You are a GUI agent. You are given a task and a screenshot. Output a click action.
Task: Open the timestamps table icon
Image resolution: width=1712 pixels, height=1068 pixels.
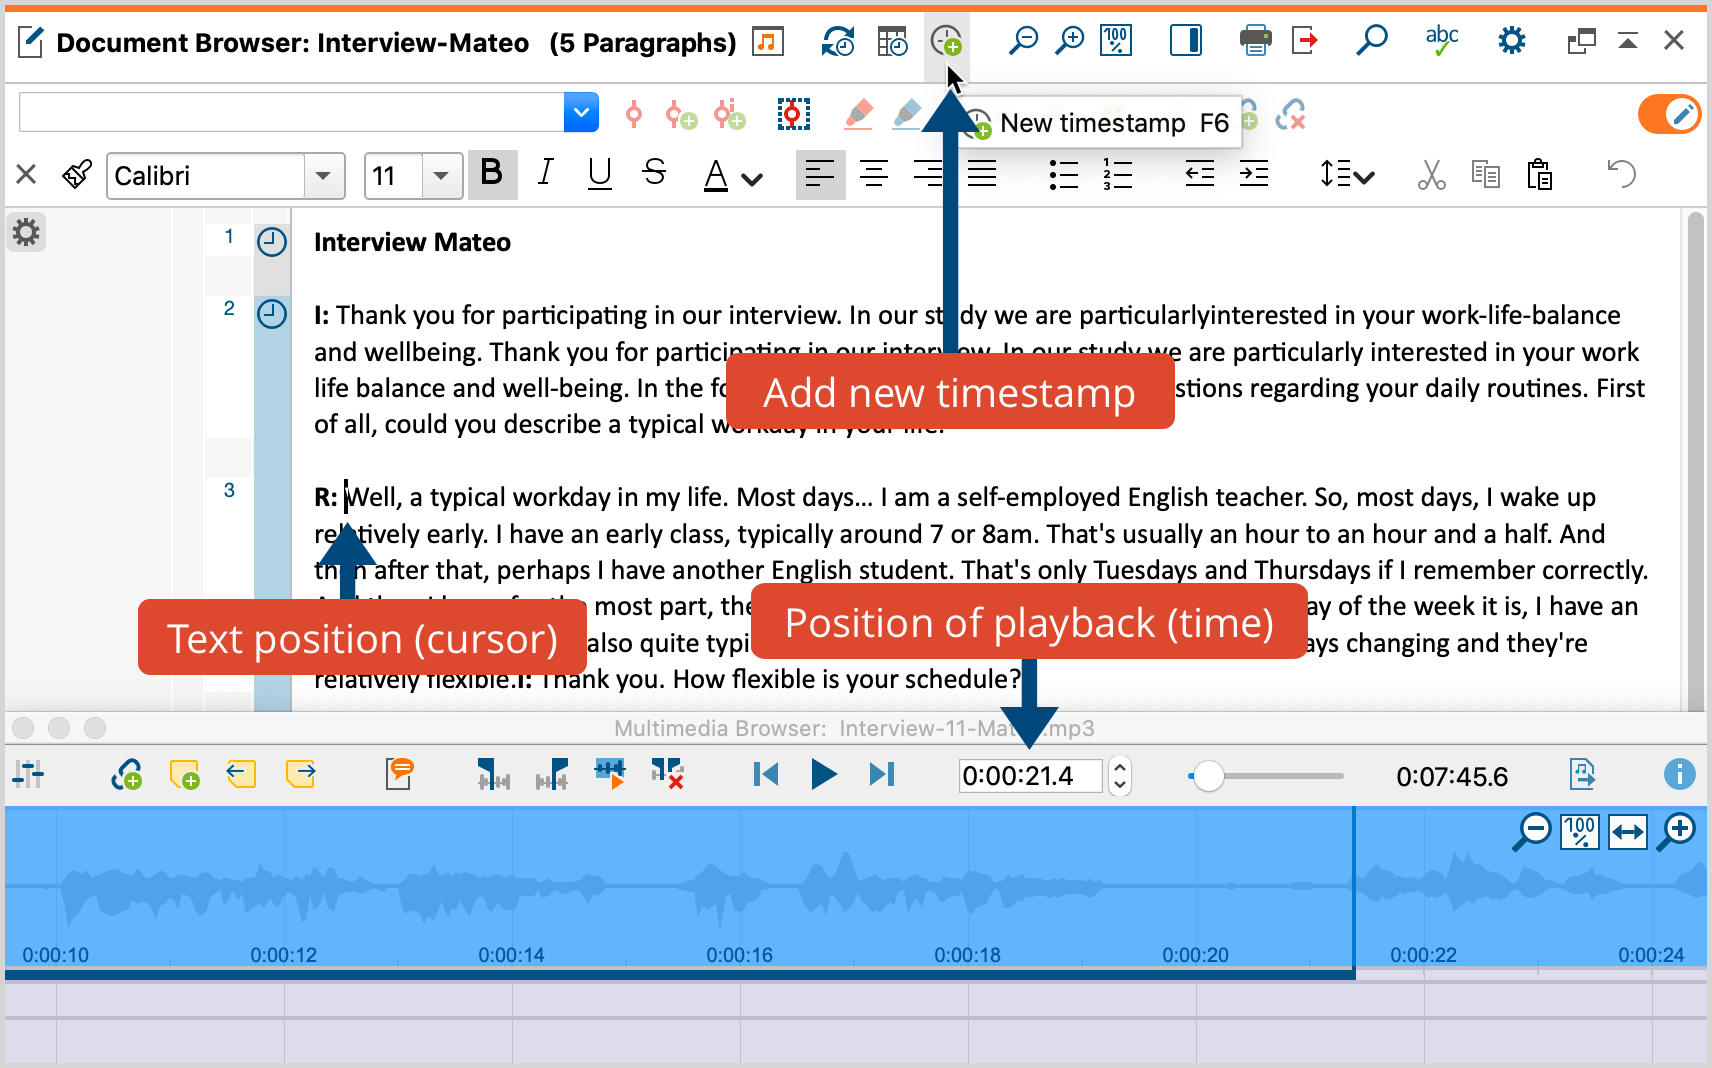coord(892,41)
